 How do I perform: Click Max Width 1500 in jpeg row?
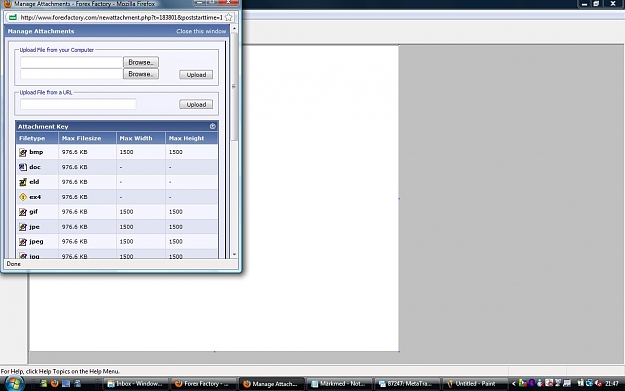126,242
